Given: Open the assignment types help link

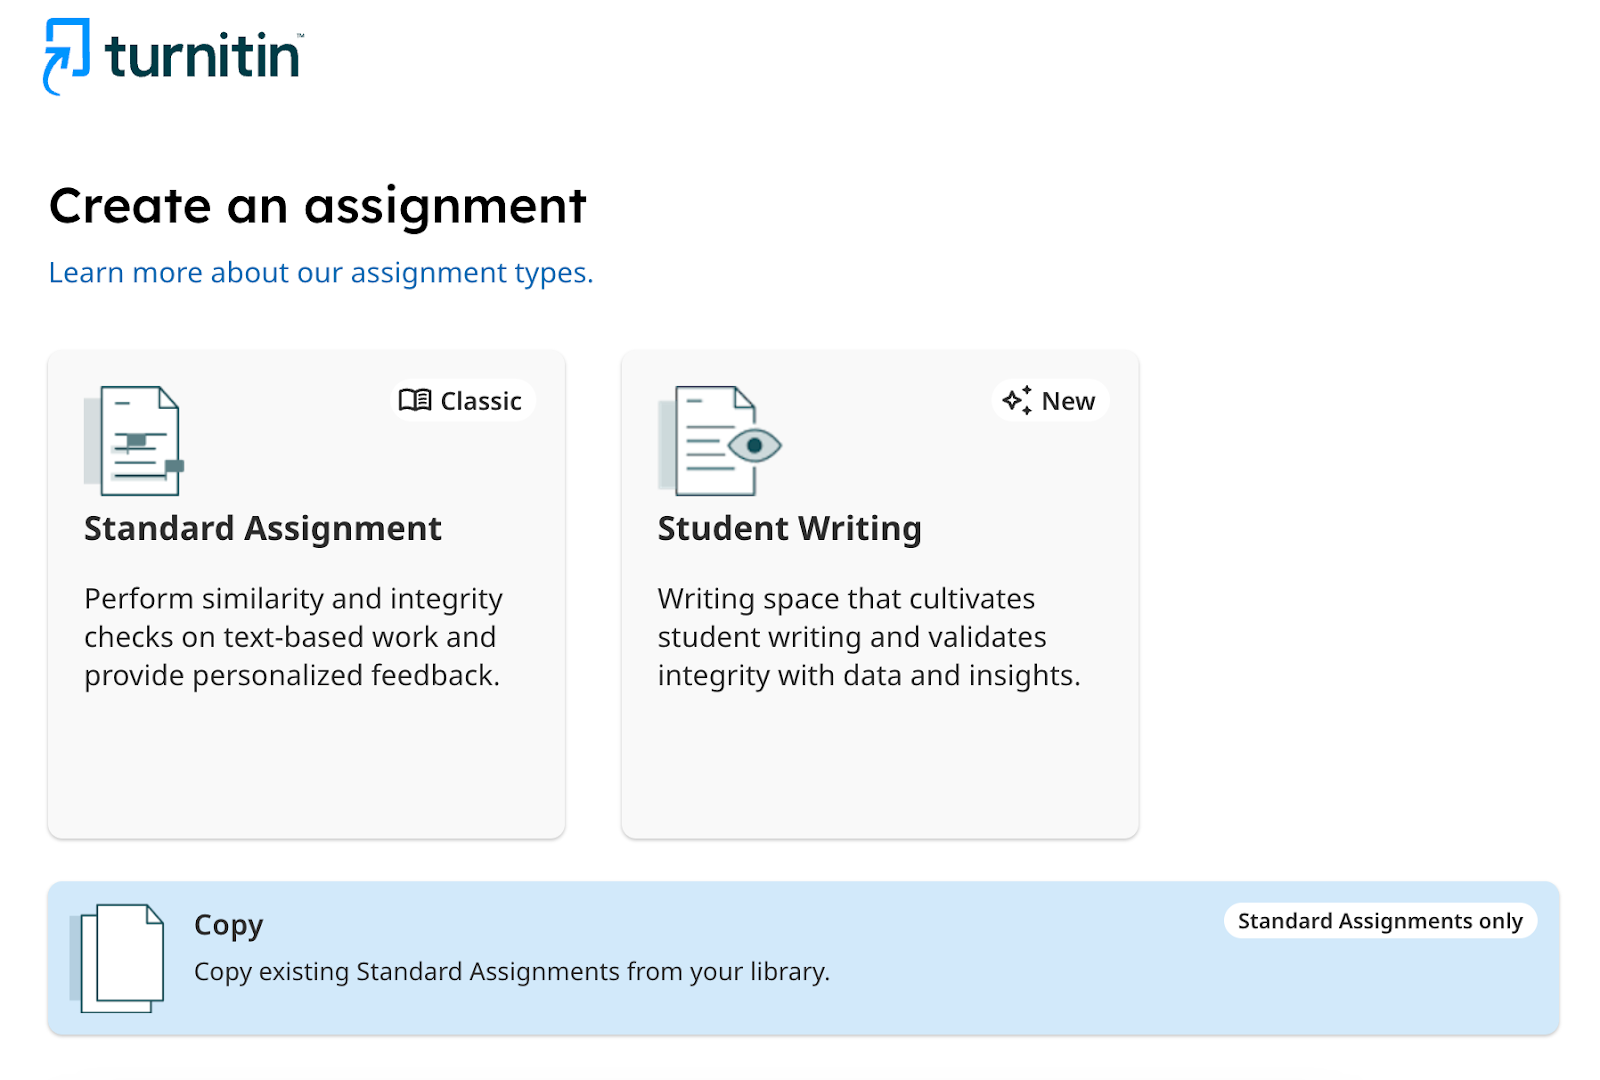Looking at the screenshot, I should click(x=320, y=273).
